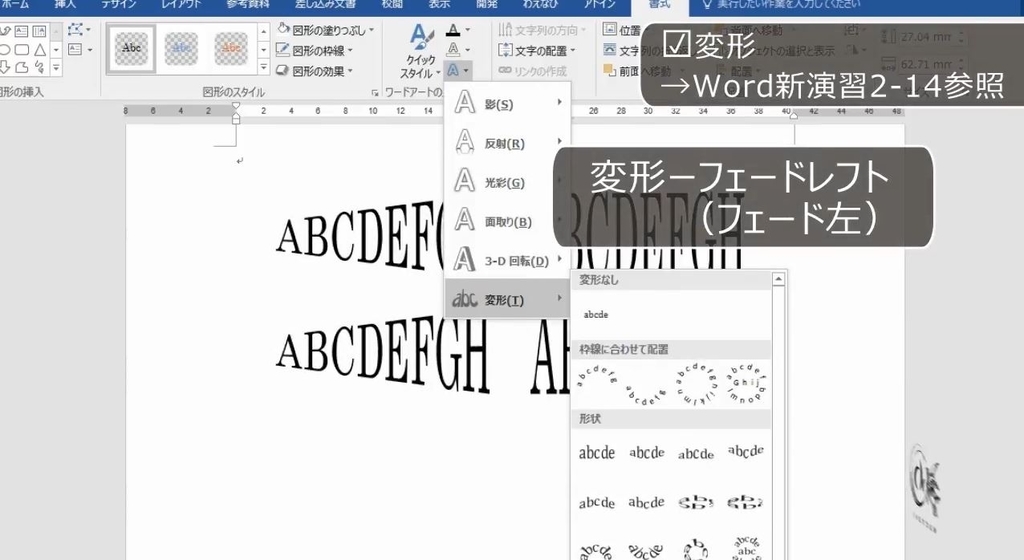Image resolution: width=1024 pixels, height=560 pixels.
Task: Apply the text outline A icon
Action: click(453, 50)
